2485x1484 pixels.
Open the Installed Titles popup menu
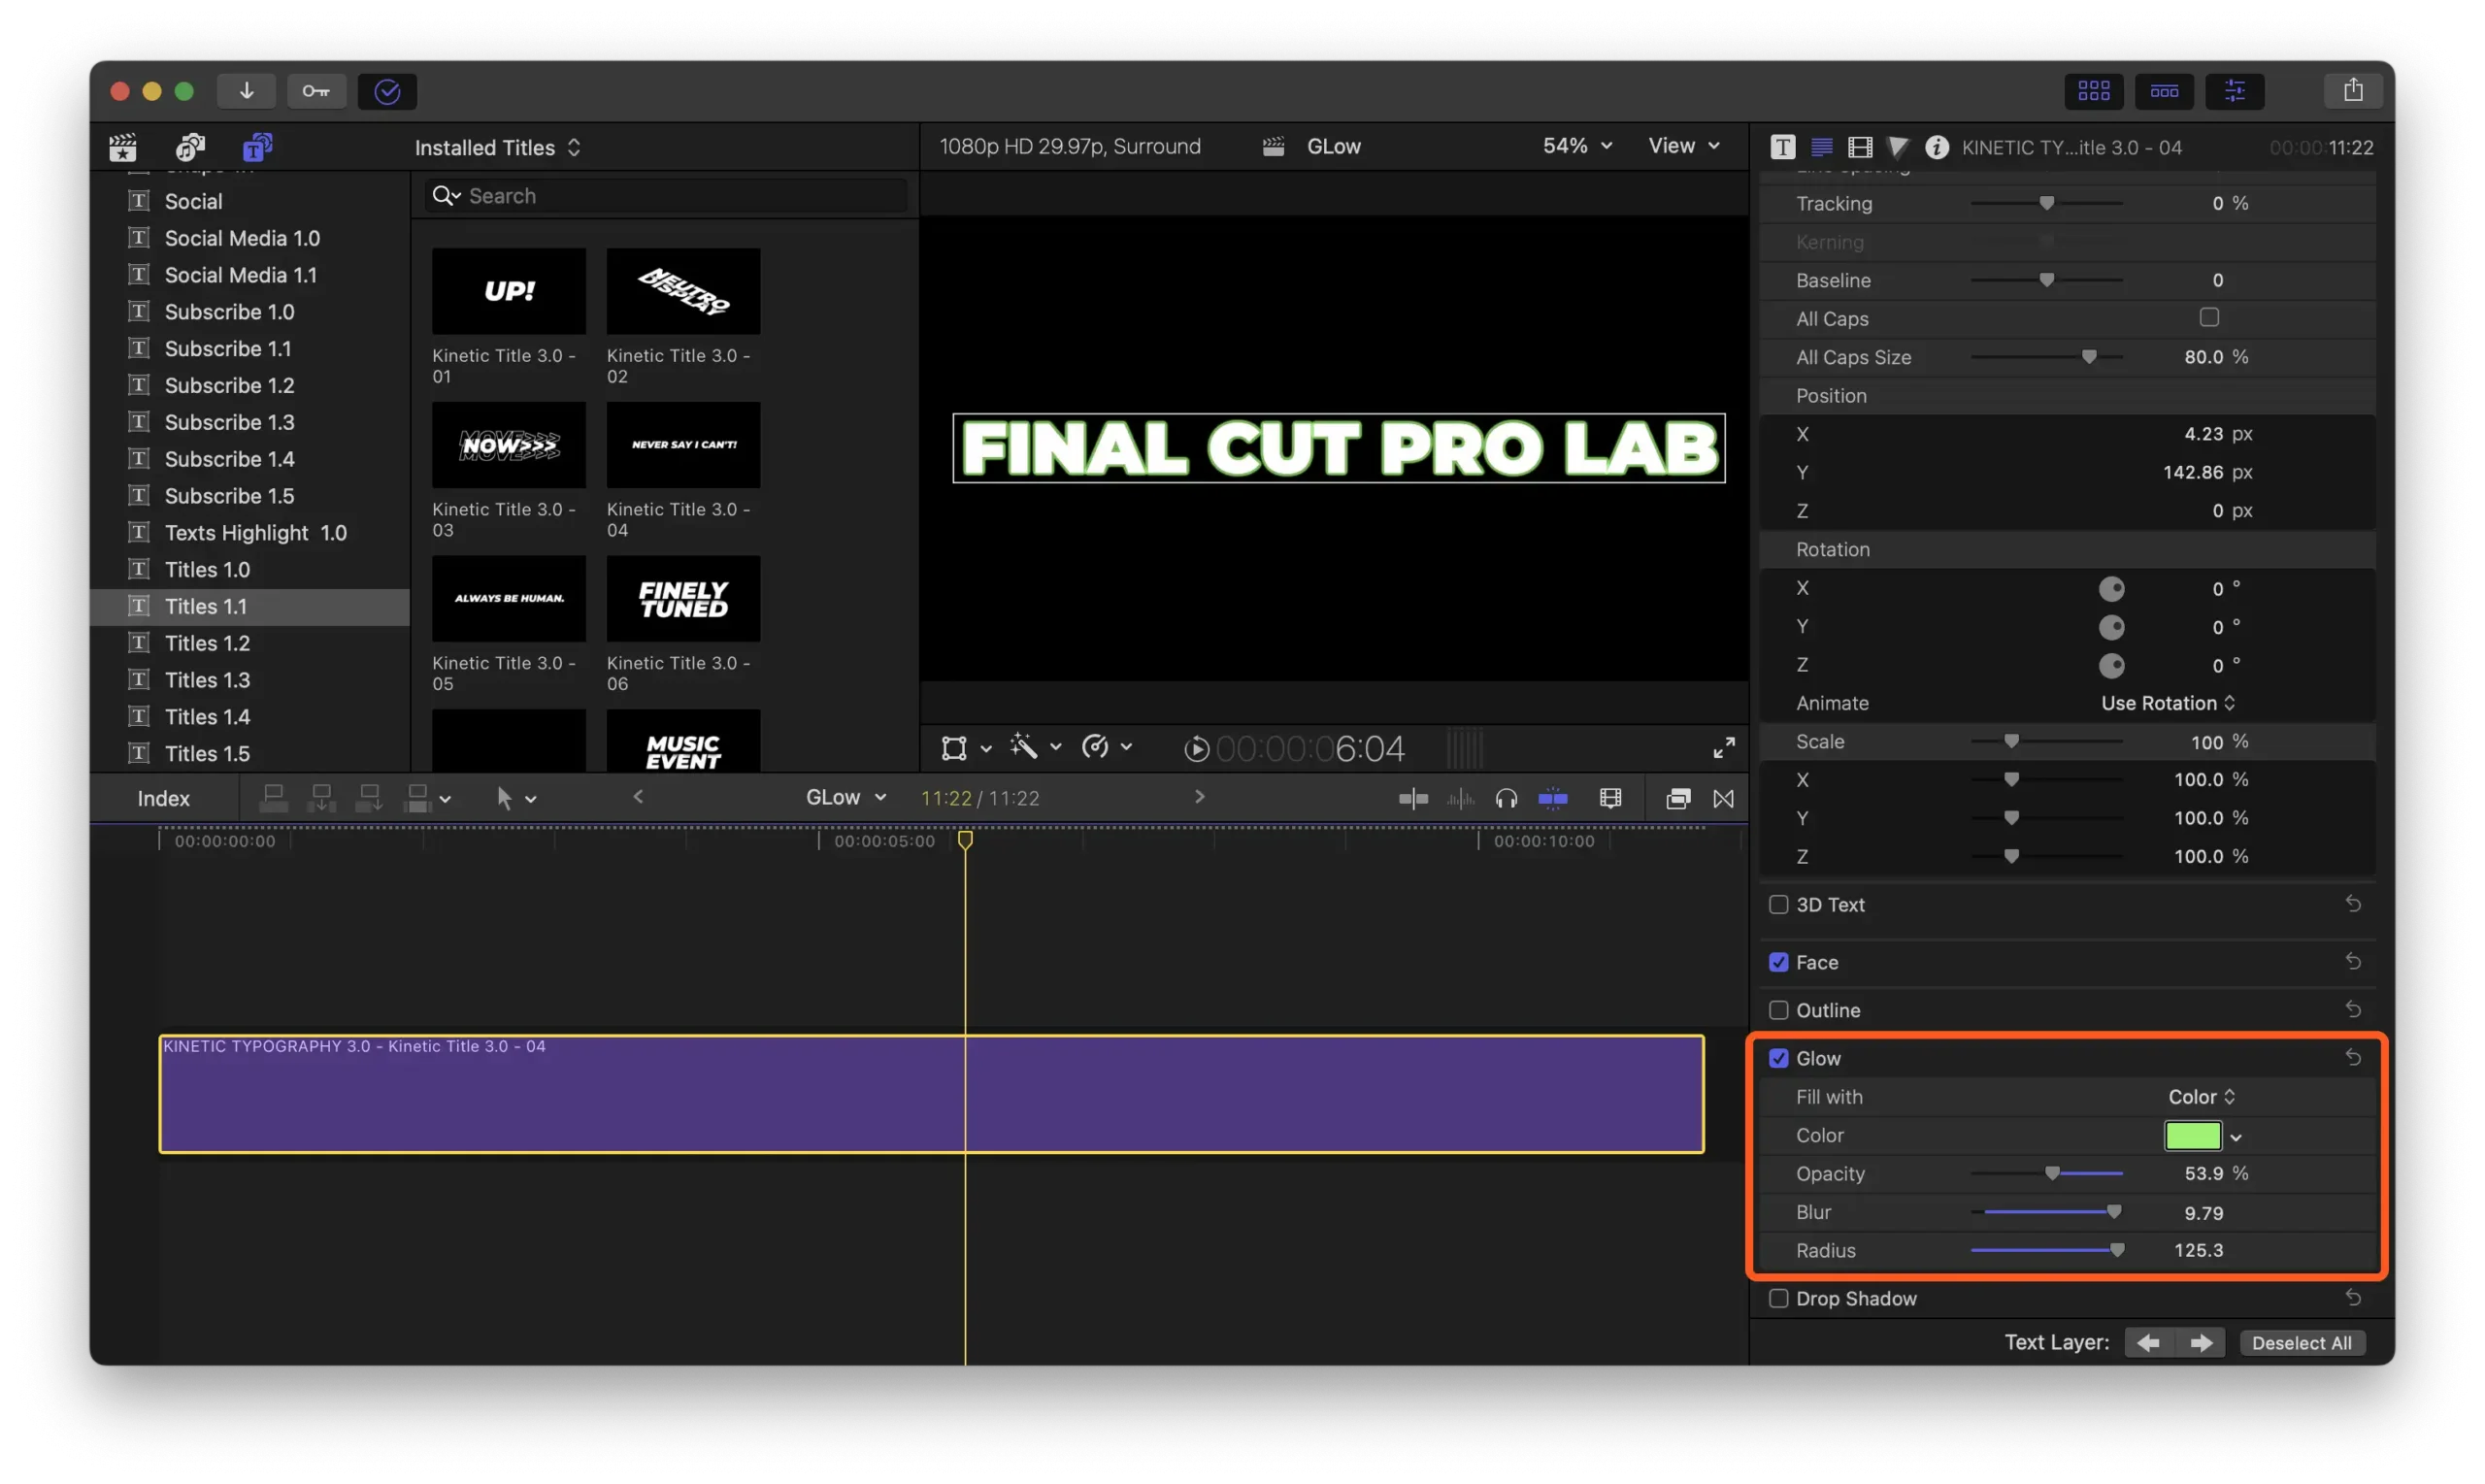tap(497, 147)
